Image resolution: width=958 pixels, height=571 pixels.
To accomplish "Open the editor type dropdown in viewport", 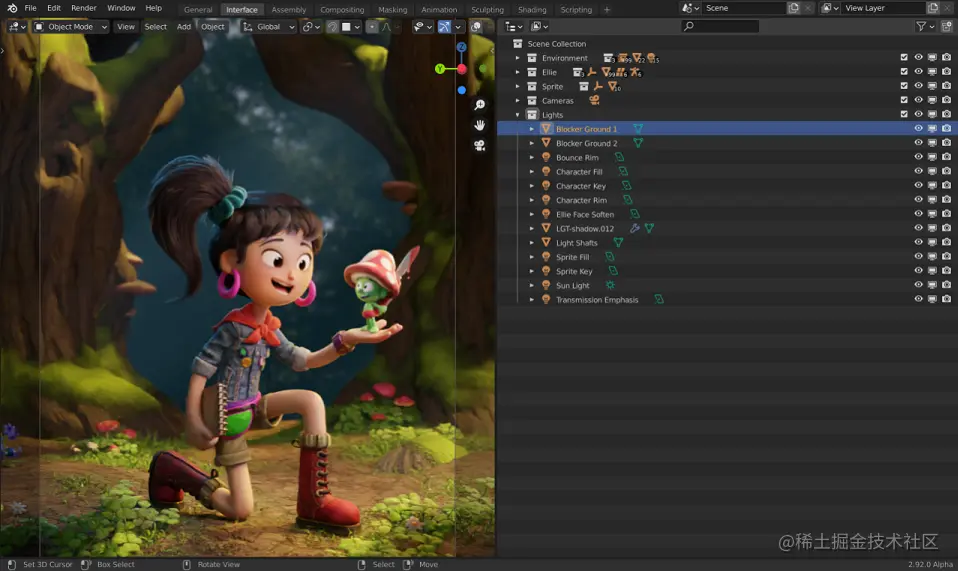I will (x=16, y=27).
